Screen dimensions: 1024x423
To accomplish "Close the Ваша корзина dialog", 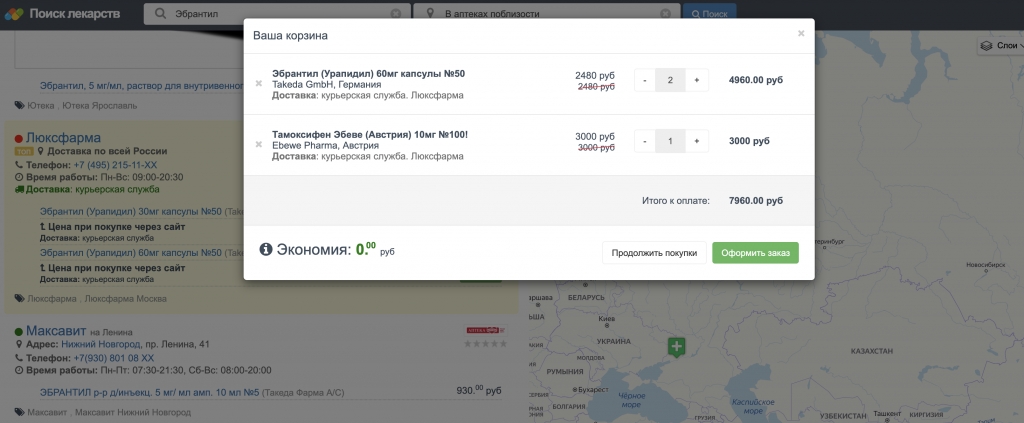I will click(801, 33).
